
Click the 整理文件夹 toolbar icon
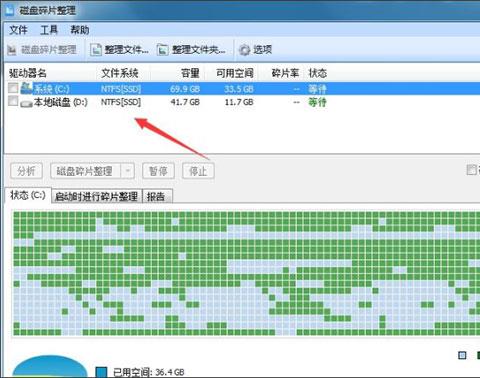pyautogui.click(x=162, y=50)
